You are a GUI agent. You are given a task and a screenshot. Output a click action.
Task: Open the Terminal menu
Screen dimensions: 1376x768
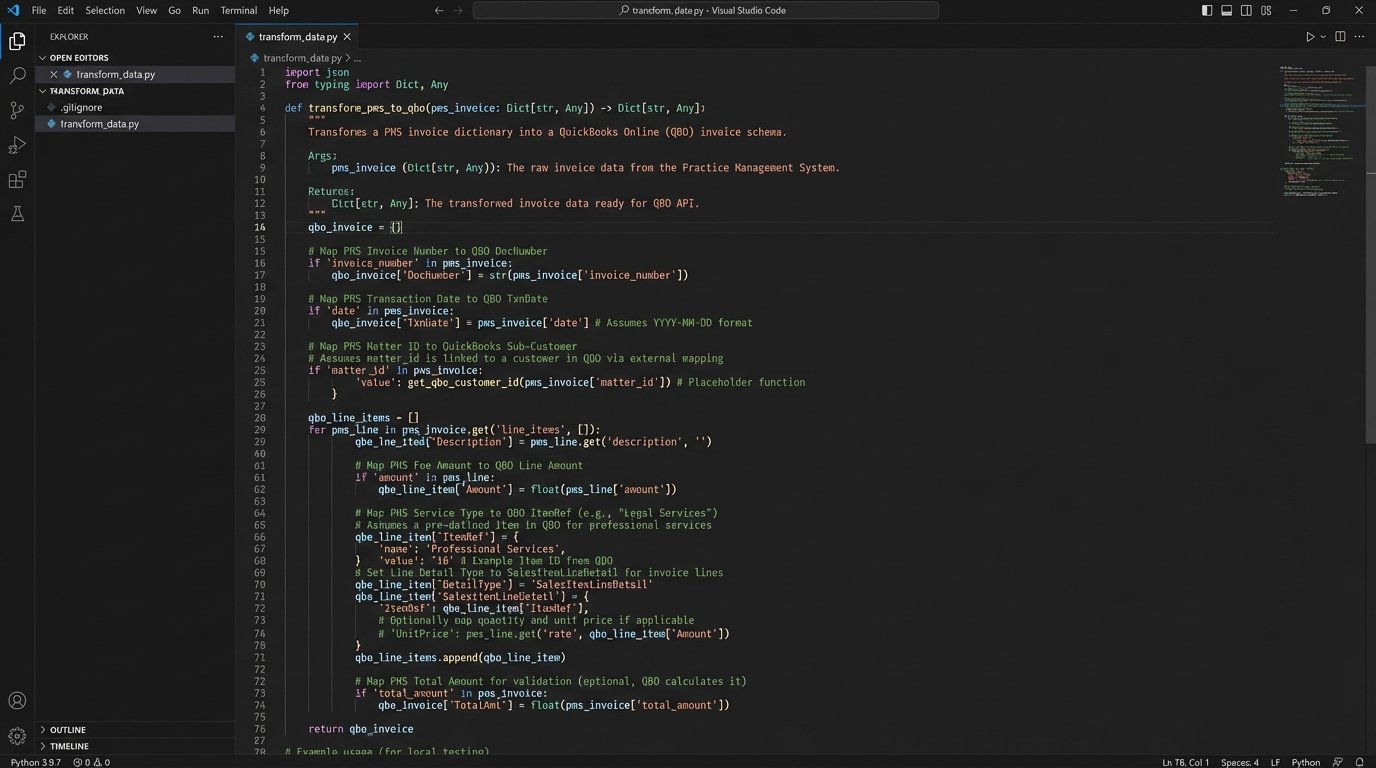pos(237,10)
